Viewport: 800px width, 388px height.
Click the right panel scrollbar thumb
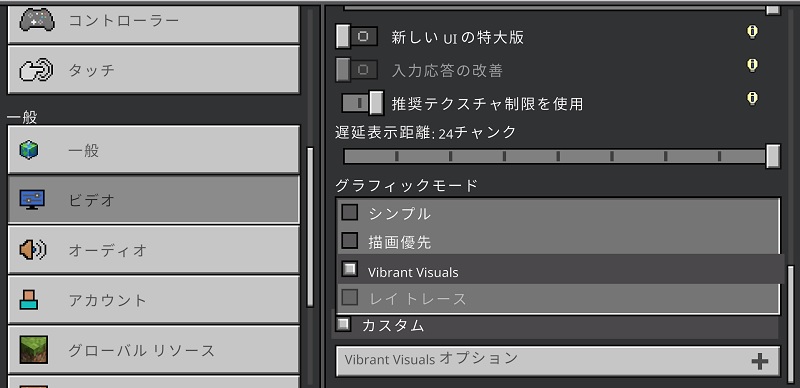(x=791, y=323)
